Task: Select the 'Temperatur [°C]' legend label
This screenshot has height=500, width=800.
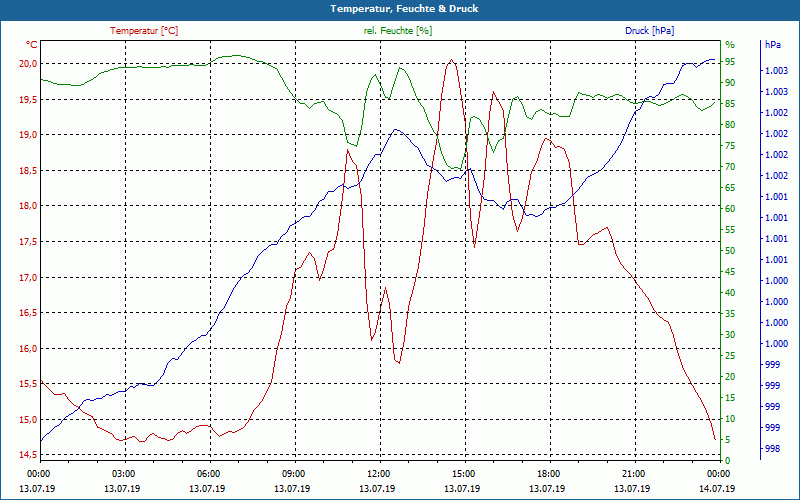Action: pyautogui.click(x=144, y=31)
